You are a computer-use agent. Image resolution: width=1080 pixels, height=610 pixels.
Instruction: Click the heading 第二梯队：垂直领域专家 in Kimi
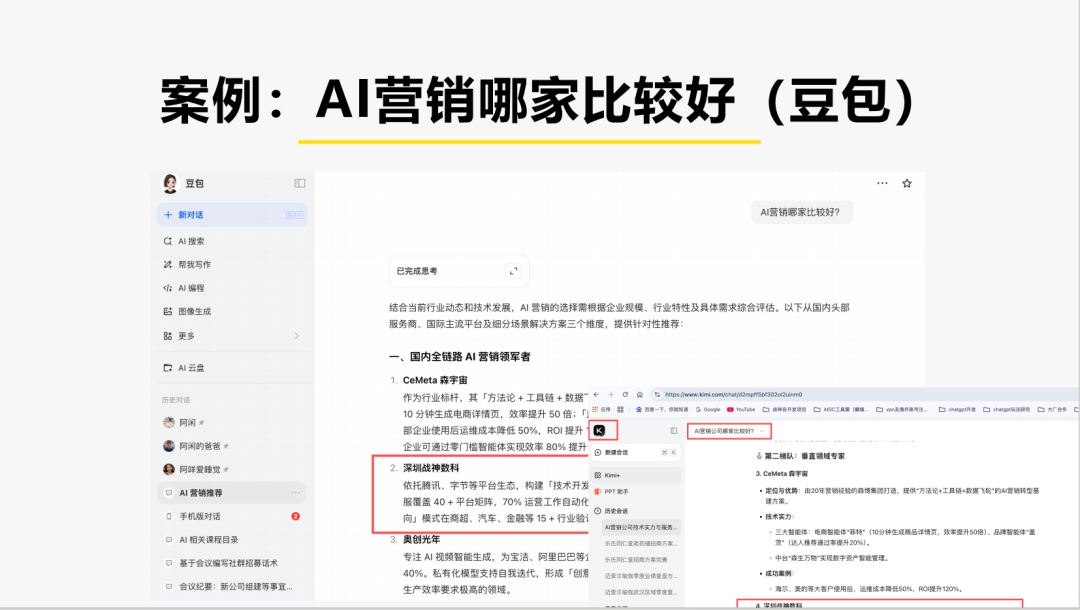(804, 456)
